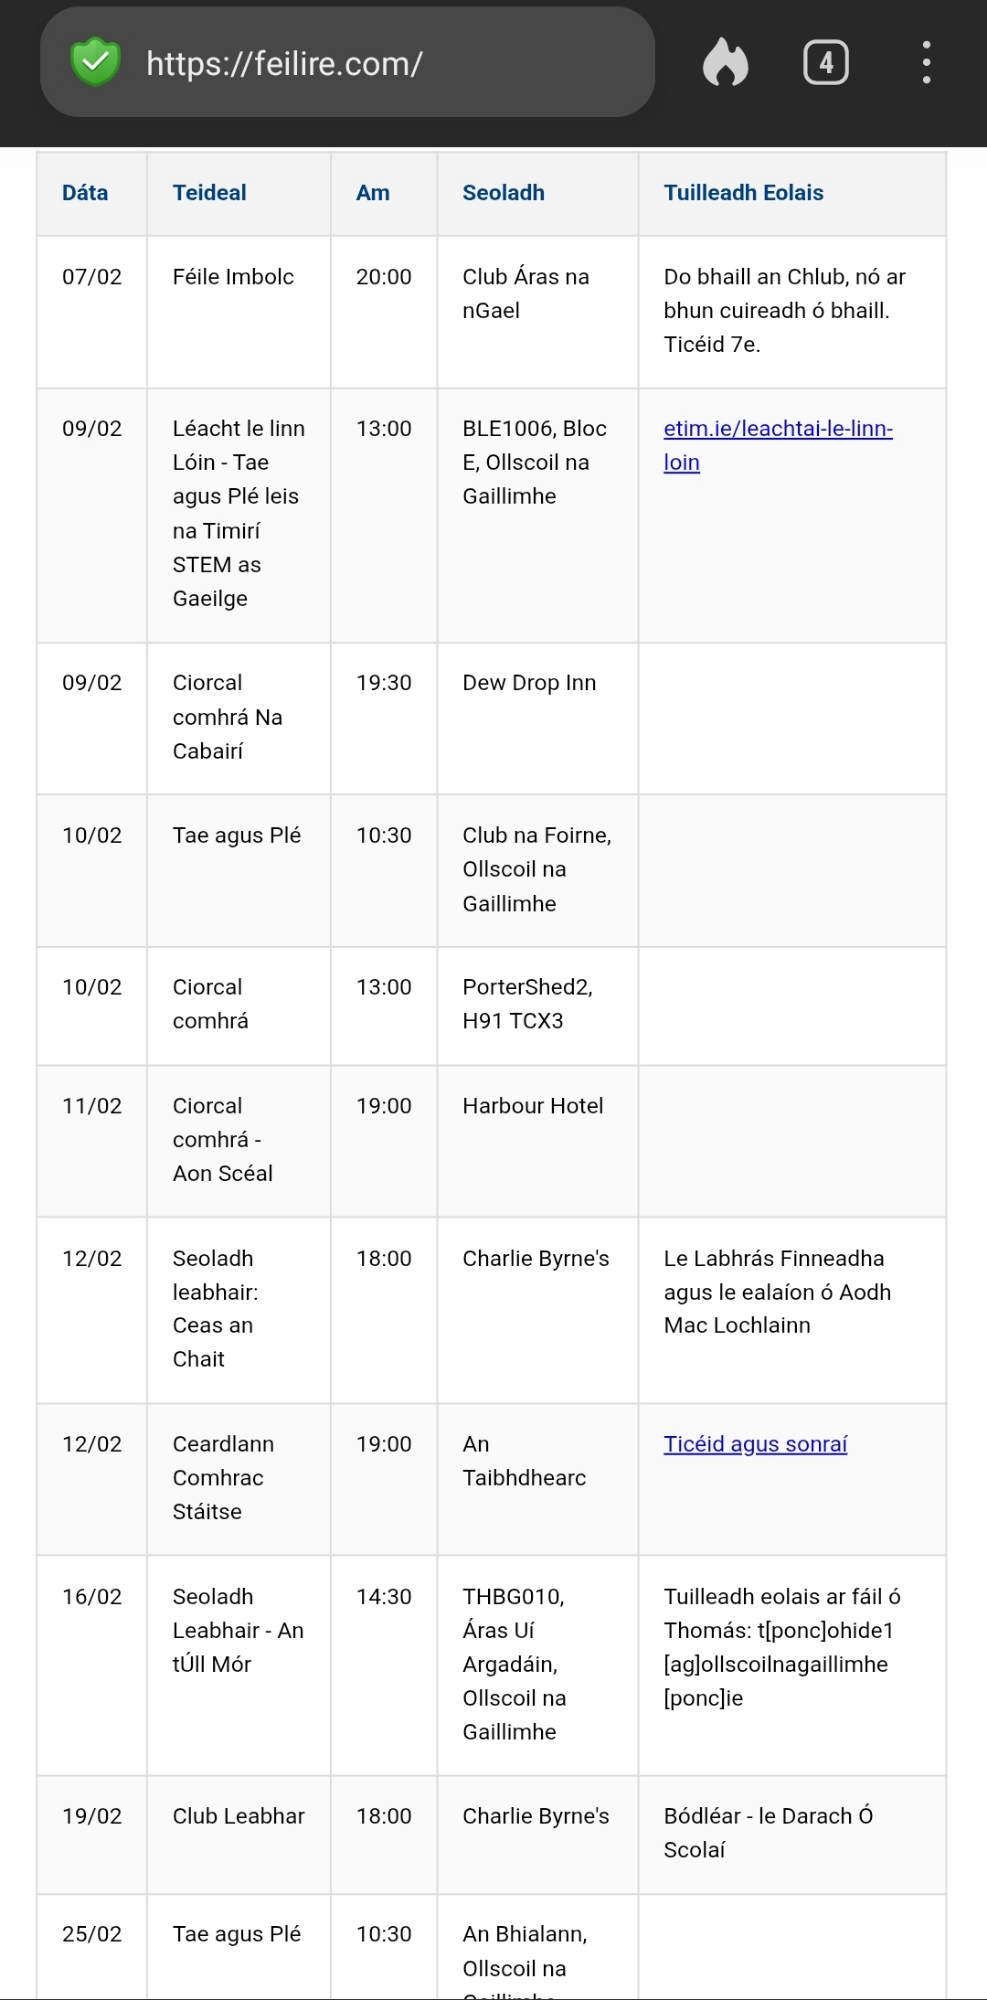Image resolution: width=987 pixels, height=2000 pixels.
Task: Select the Club Leabhar event title
Action: 238,1816
